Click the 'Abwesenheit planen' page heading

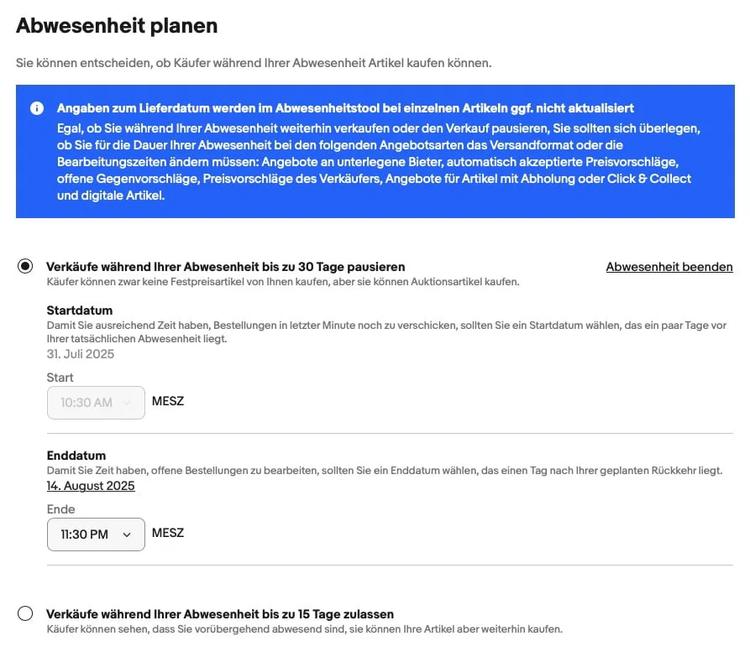117,25
